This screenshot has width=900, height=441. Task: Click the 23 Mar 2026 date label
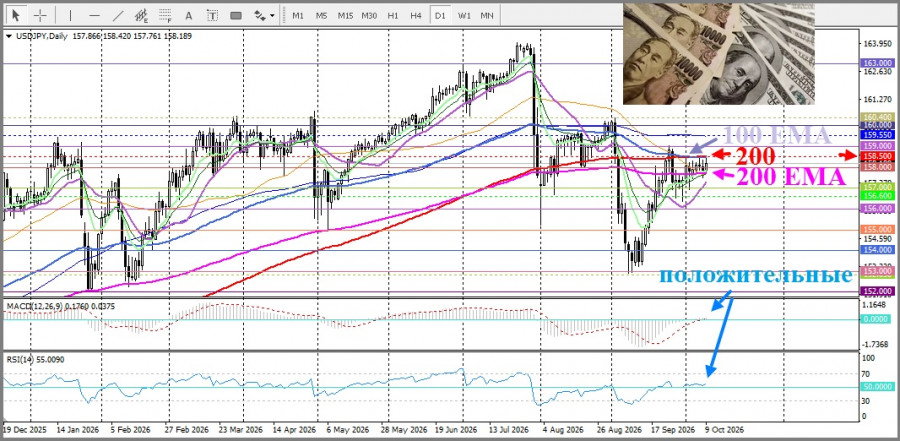click(x=239, y=429)
